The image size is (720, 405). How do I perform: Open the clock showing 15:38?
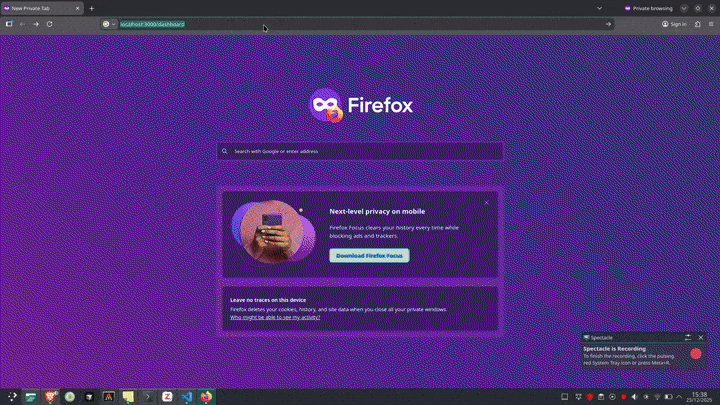pos(699,397)
